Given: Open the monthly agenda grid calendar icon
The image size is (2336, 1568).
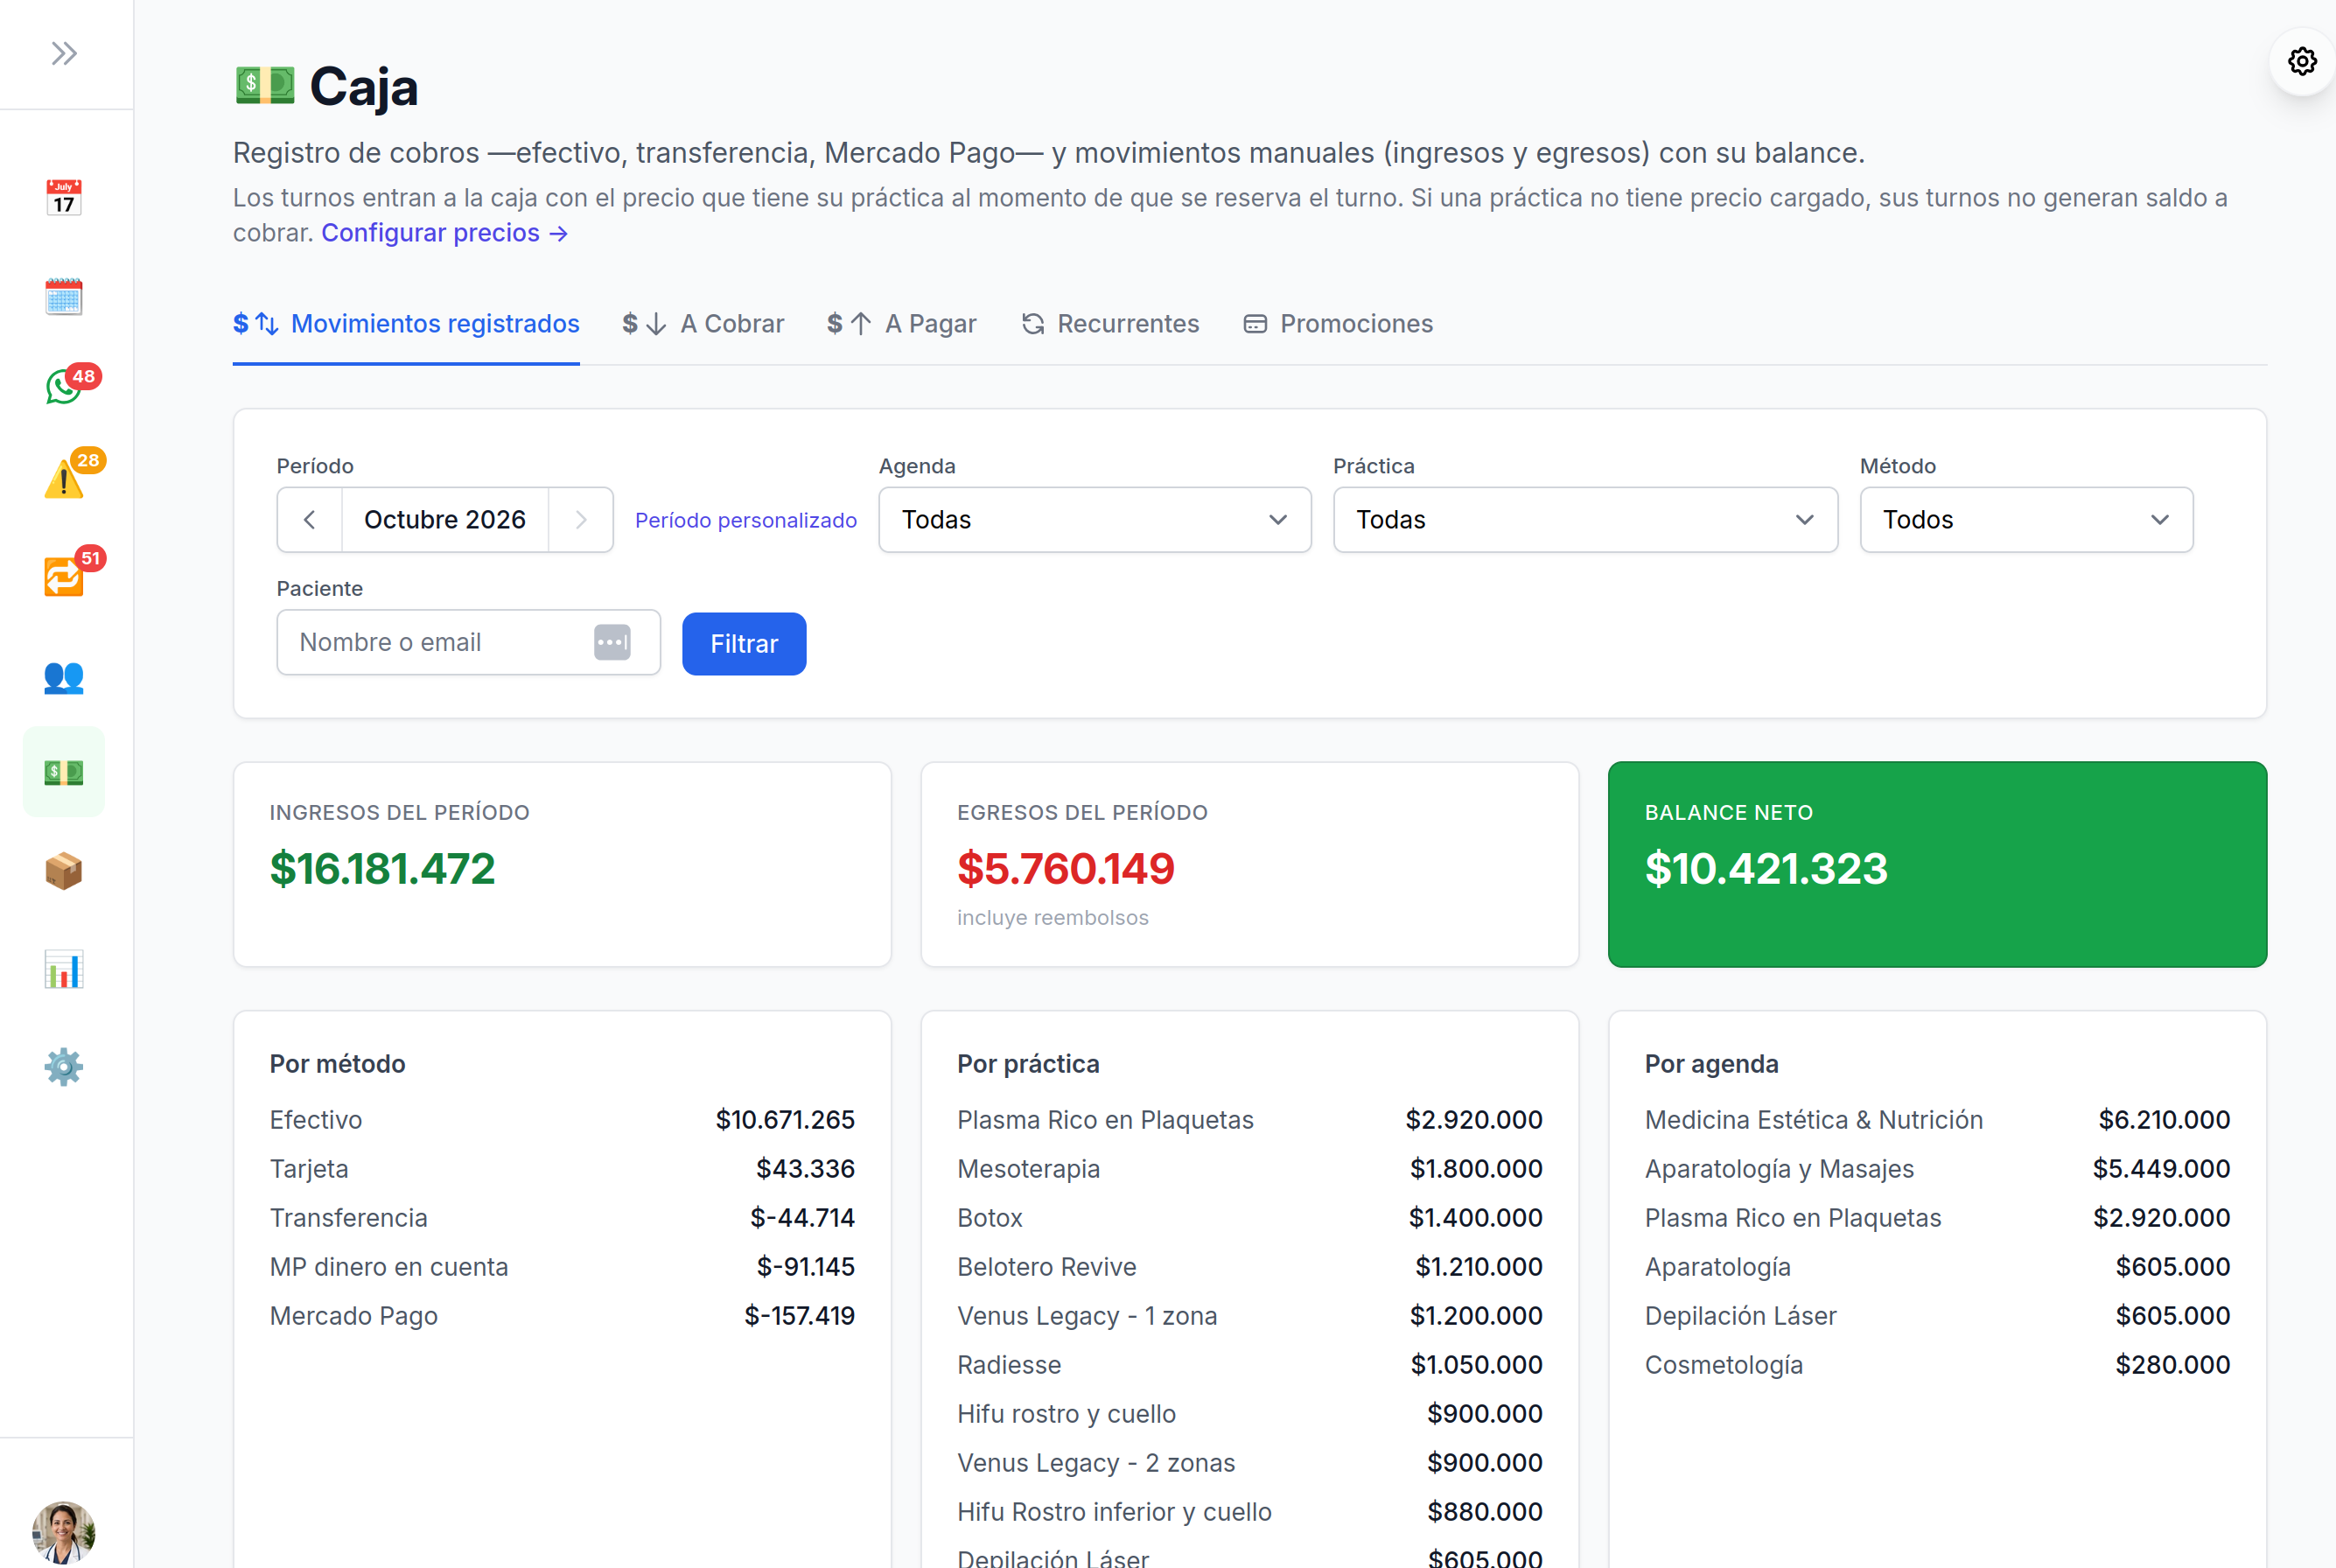Looking at the screenshot, I should [x=64, y=296].
